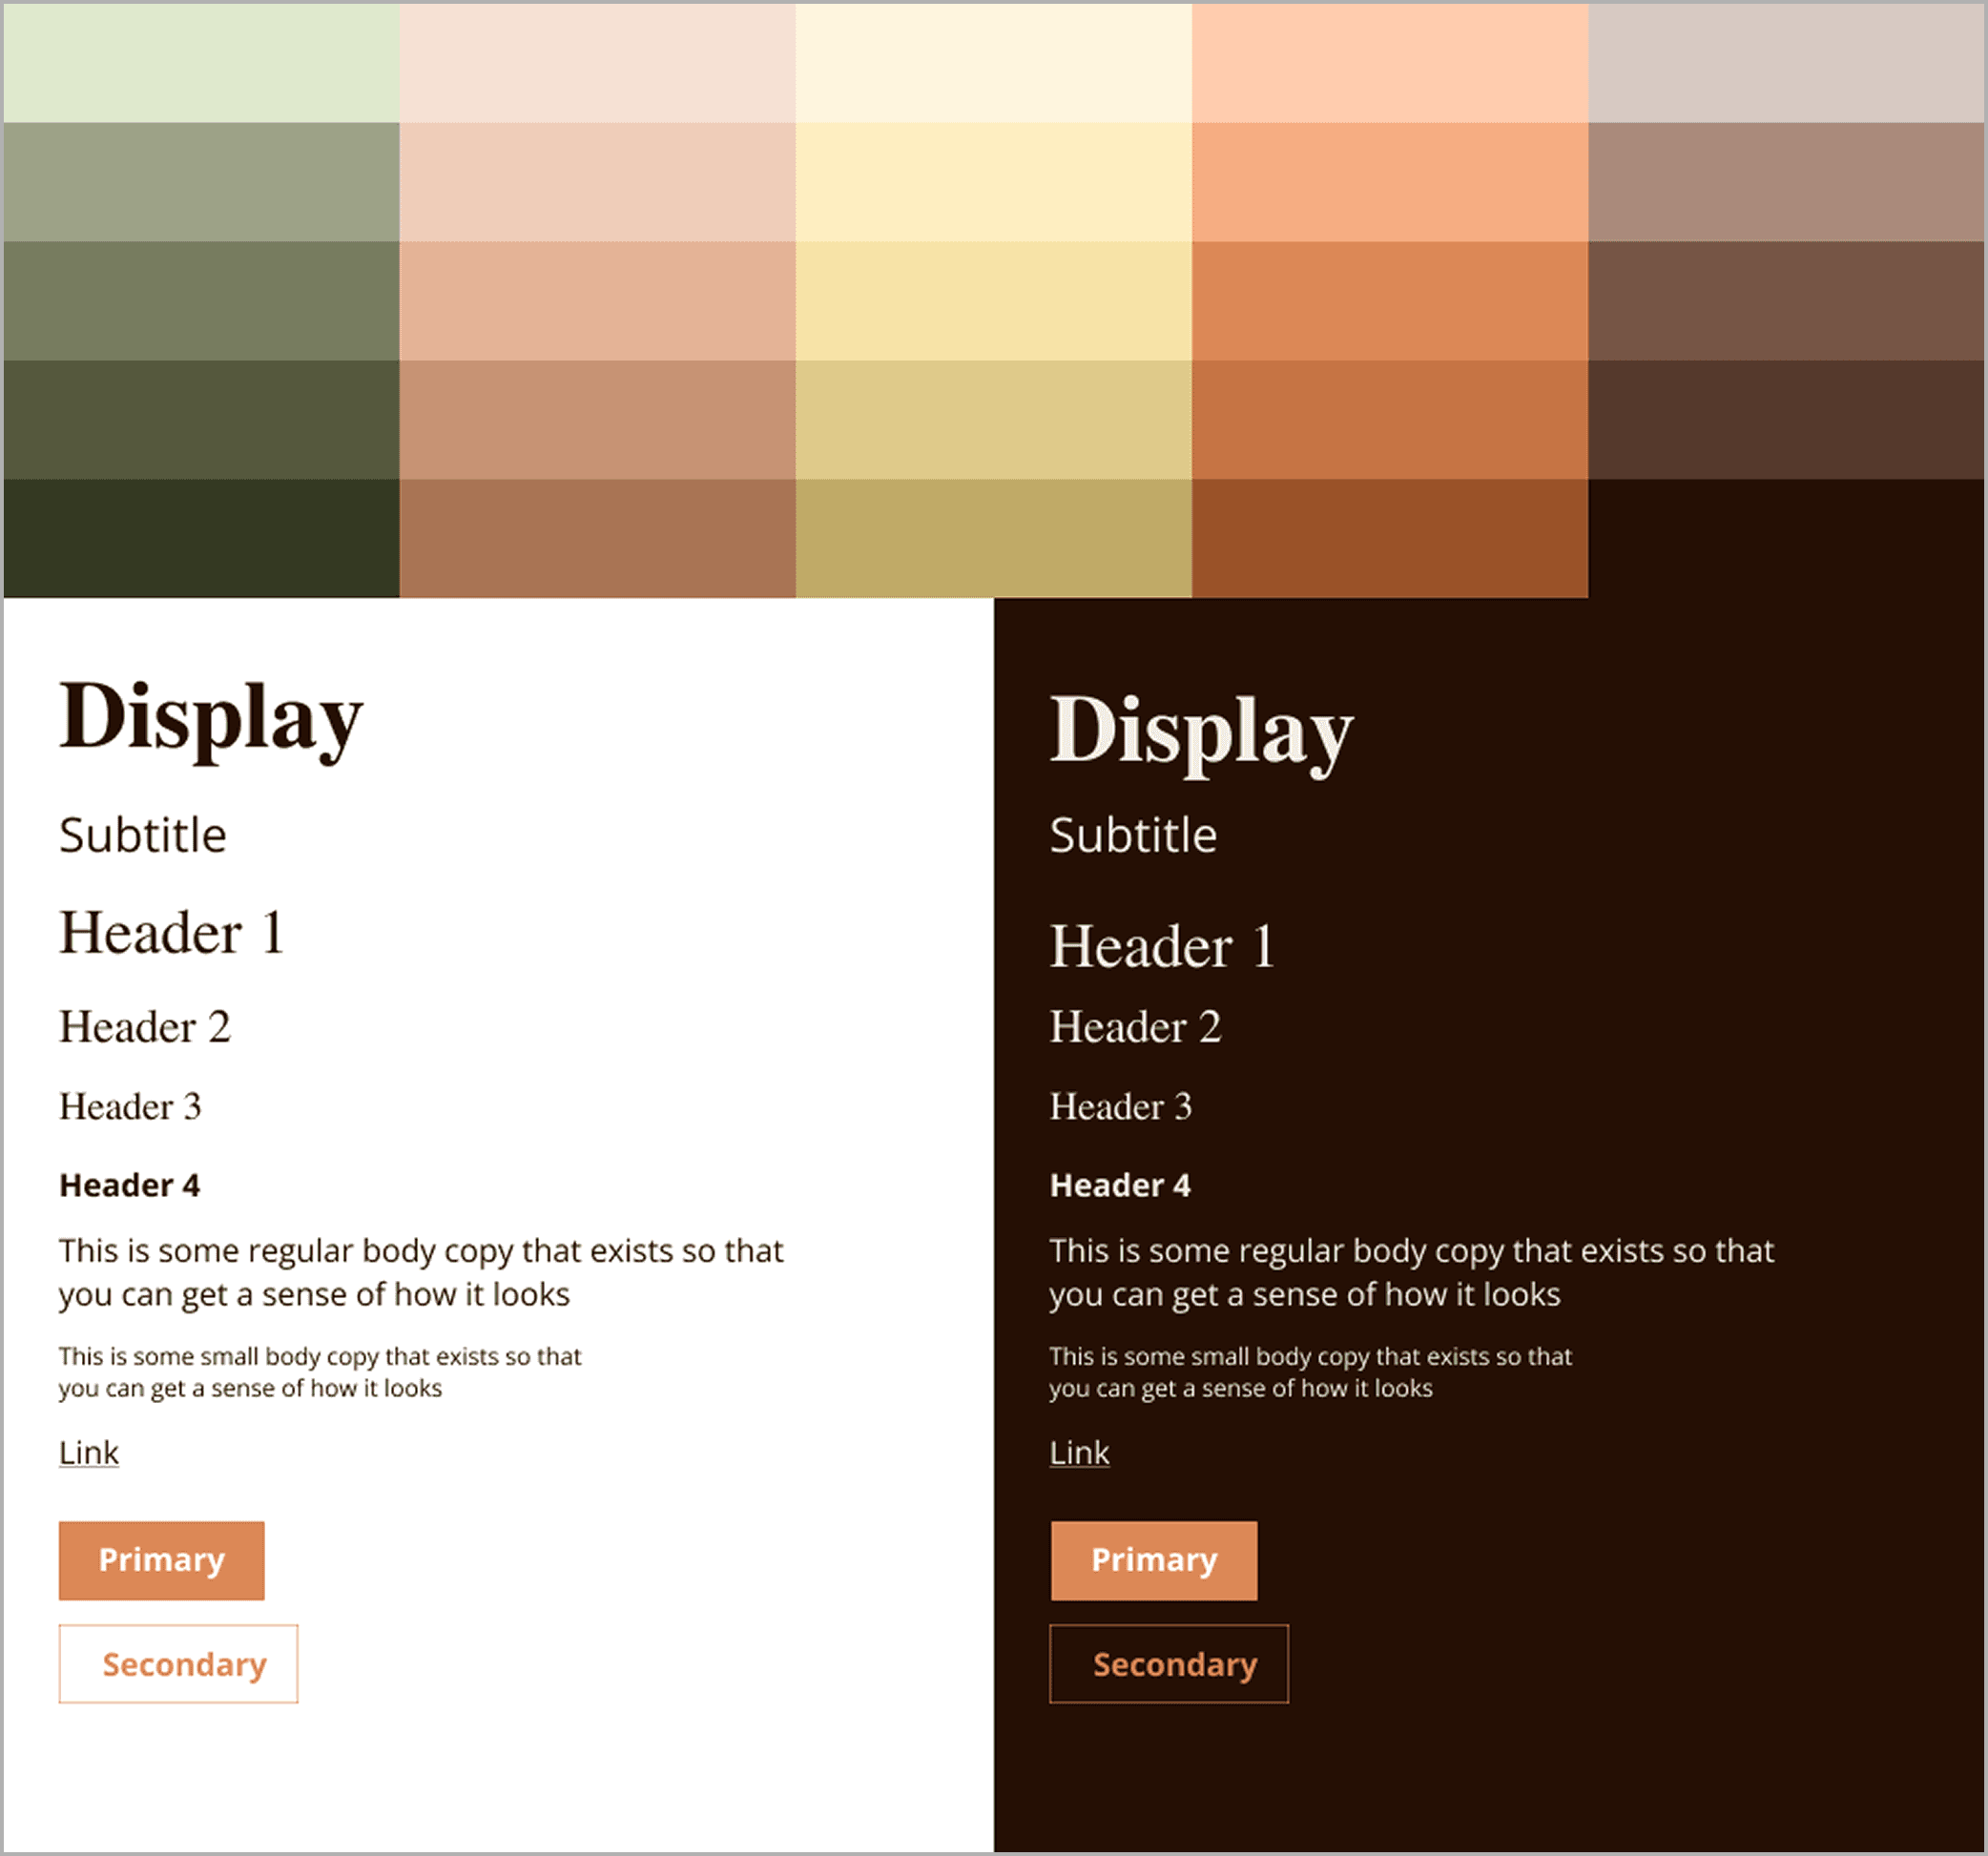Pick the third medium orange swatch in orange column
The height and width of the screenshot is (1856, 1988).
pyautogui.click(x=1390, y=301)
